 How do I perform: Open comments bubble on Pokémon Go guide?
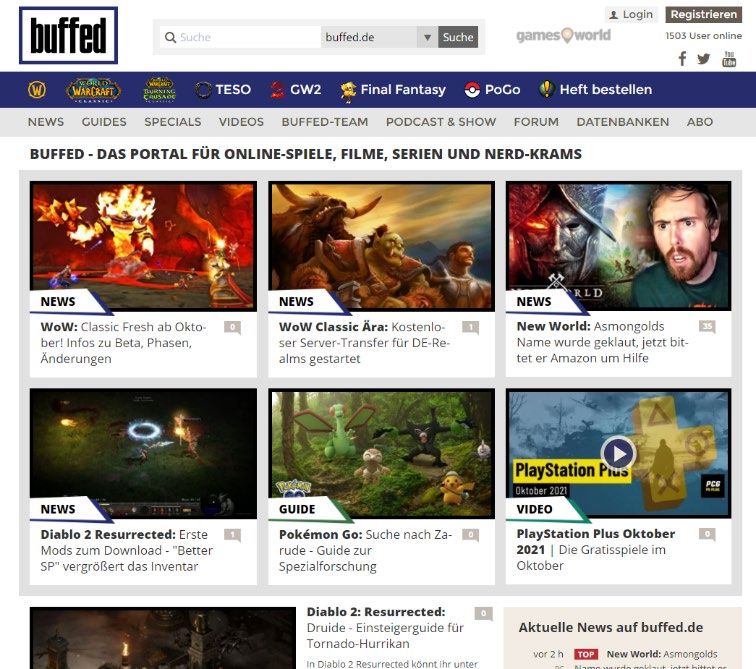(x=471, y=535)
